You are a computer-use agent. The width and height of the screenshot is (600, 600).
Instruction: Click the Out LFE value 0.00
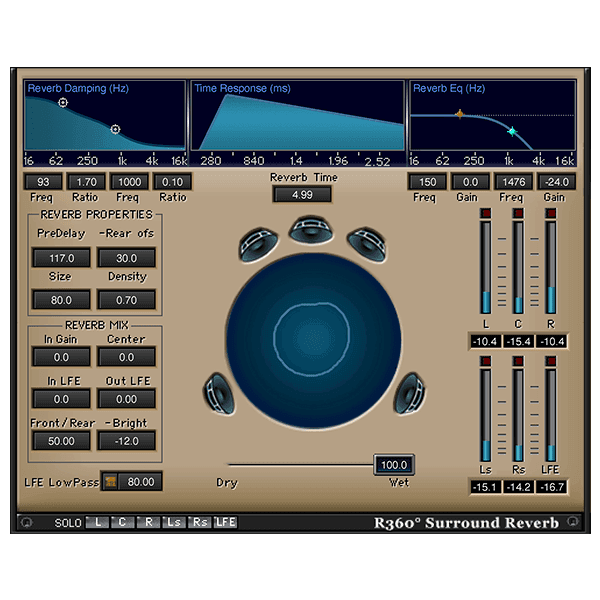click(x=126, y=399)
